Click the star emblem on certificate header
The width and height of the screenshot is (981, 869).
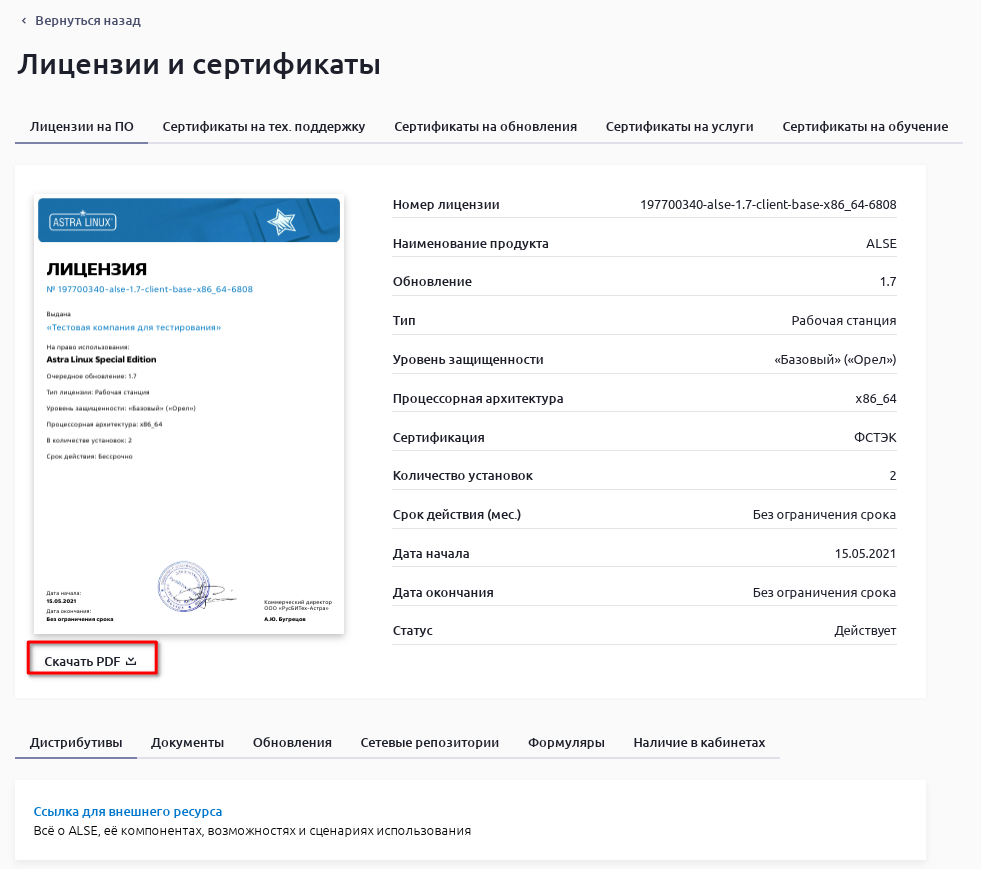click(x=282, y=221)
